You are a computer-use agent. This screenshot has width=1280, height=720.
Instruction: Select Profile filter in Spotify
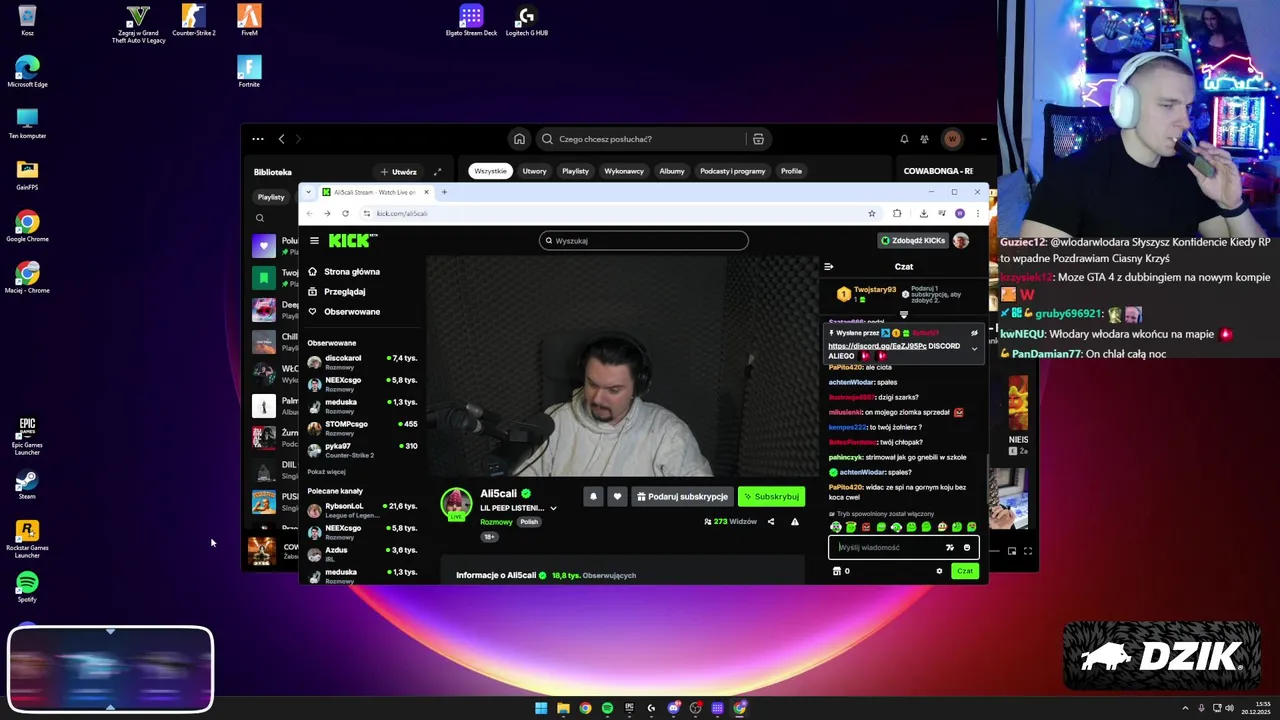pos(791,171)
